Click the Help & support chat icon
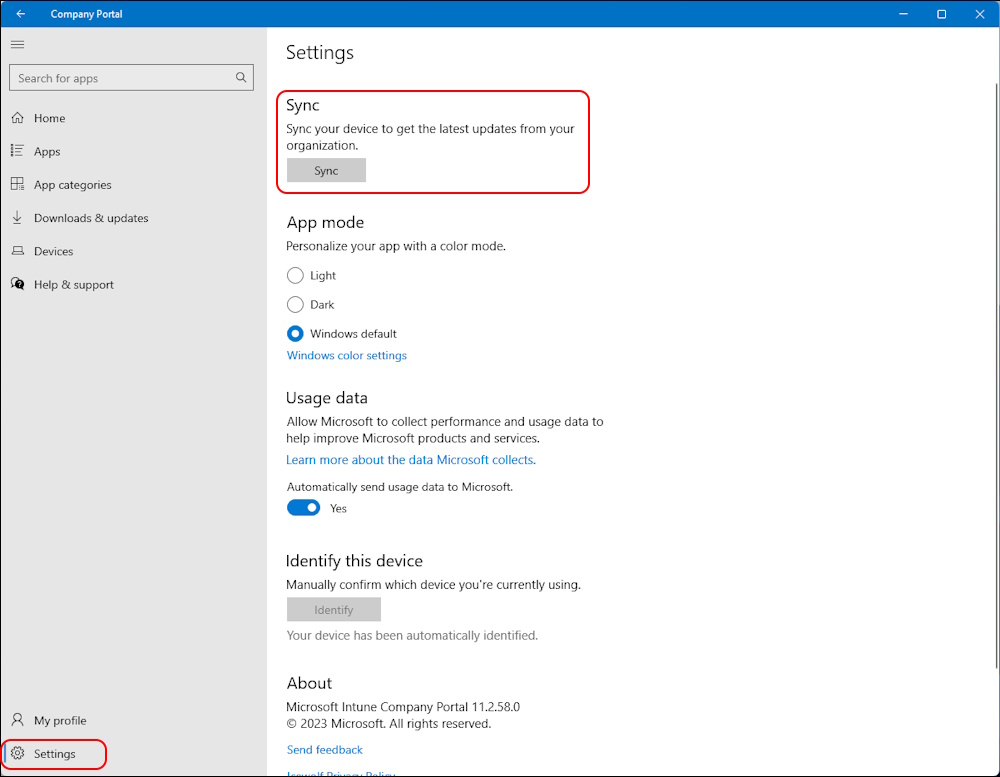Viewport: 1000px width, 777px height. click(x=17, y=284)
